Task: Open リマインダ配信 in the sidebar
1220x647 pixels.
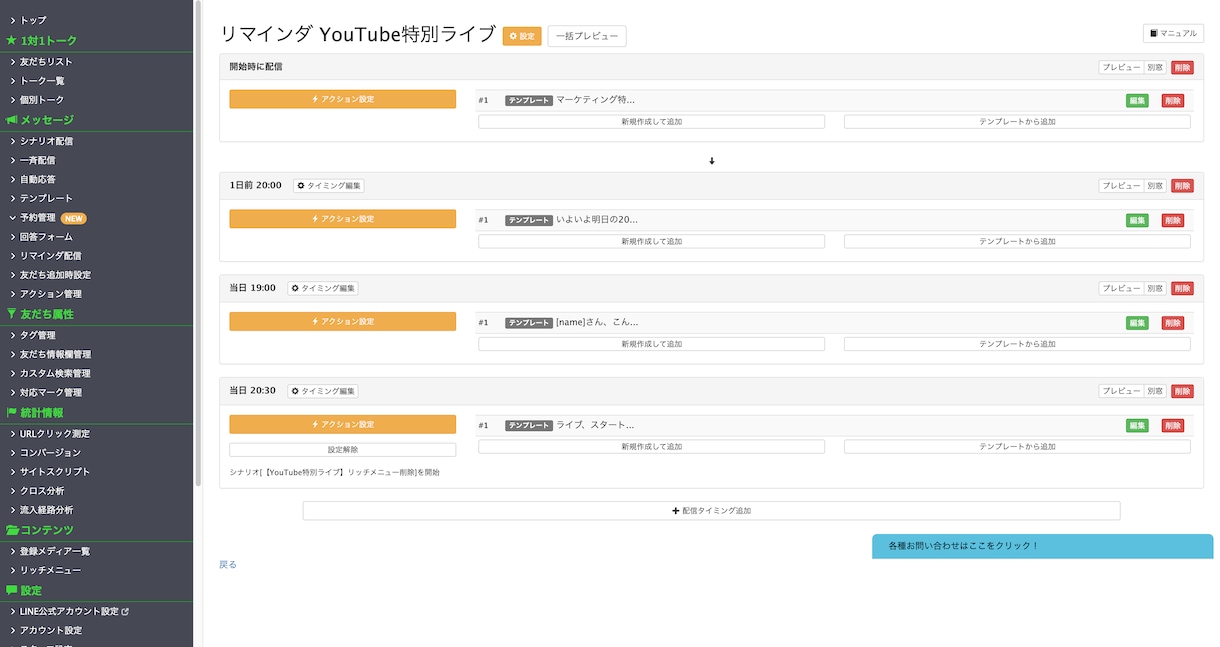Action: [51, 256]
